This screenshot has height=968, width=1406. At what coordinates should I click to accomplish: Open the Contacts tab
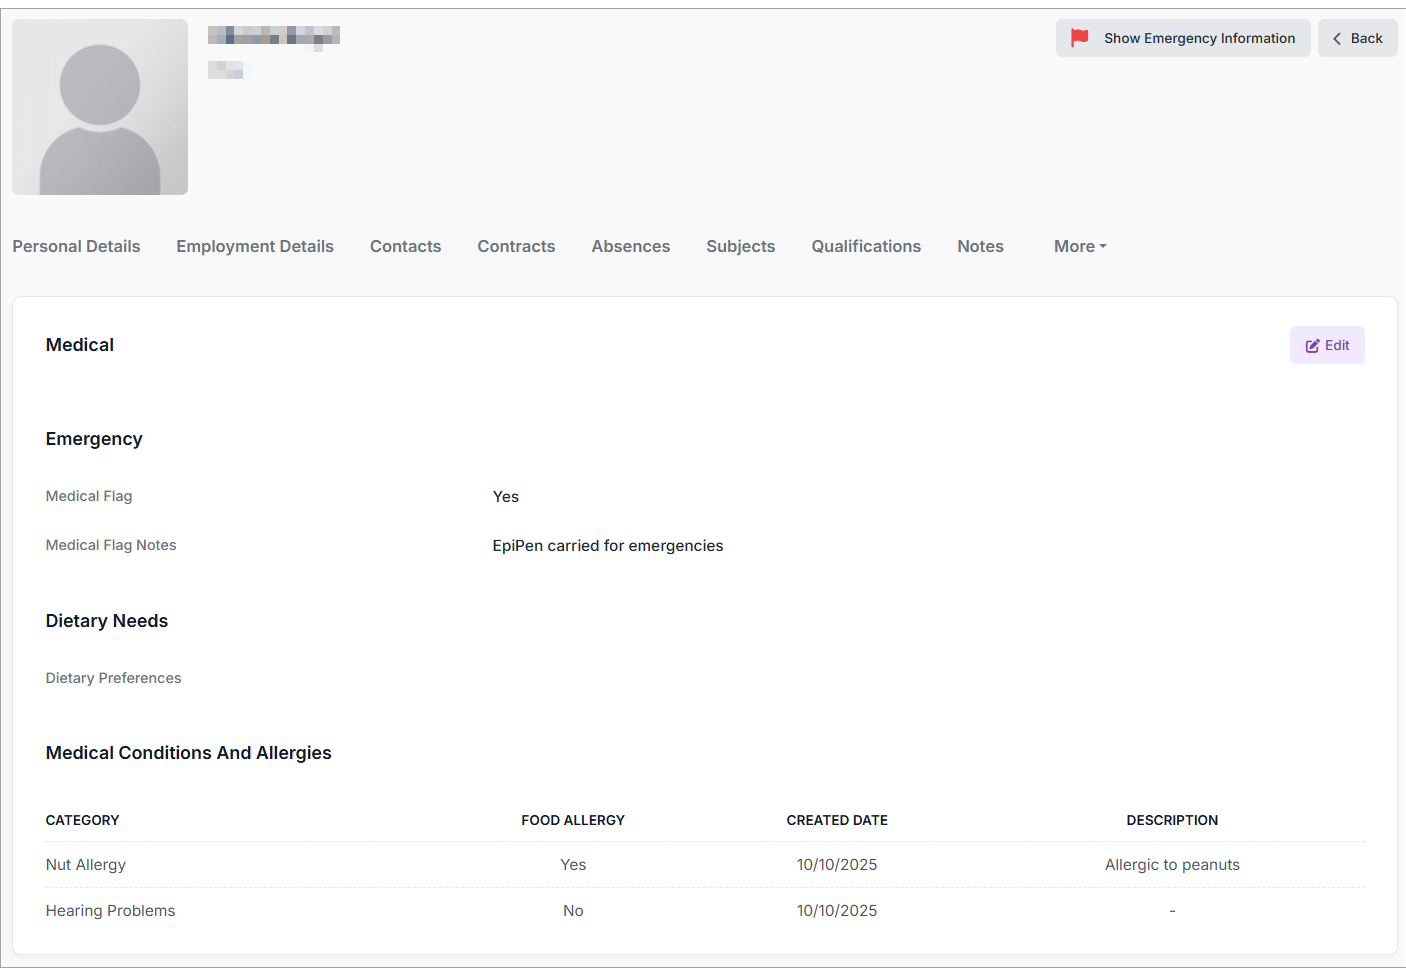(405, 246)
